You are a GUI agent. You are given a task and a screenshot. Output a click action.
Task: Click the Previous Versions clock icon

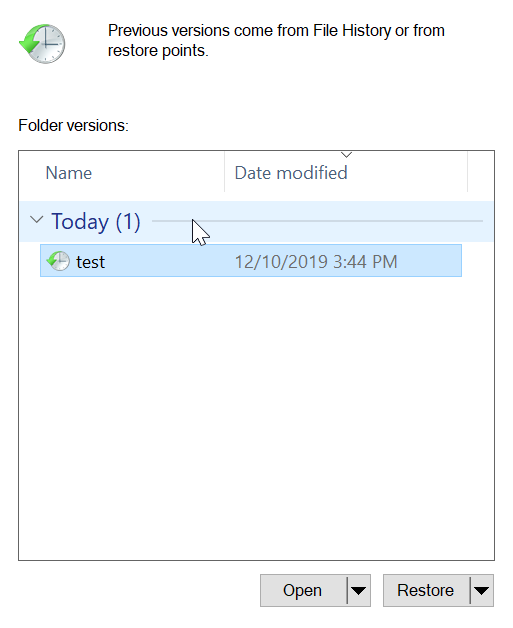(x=42, y=43)
